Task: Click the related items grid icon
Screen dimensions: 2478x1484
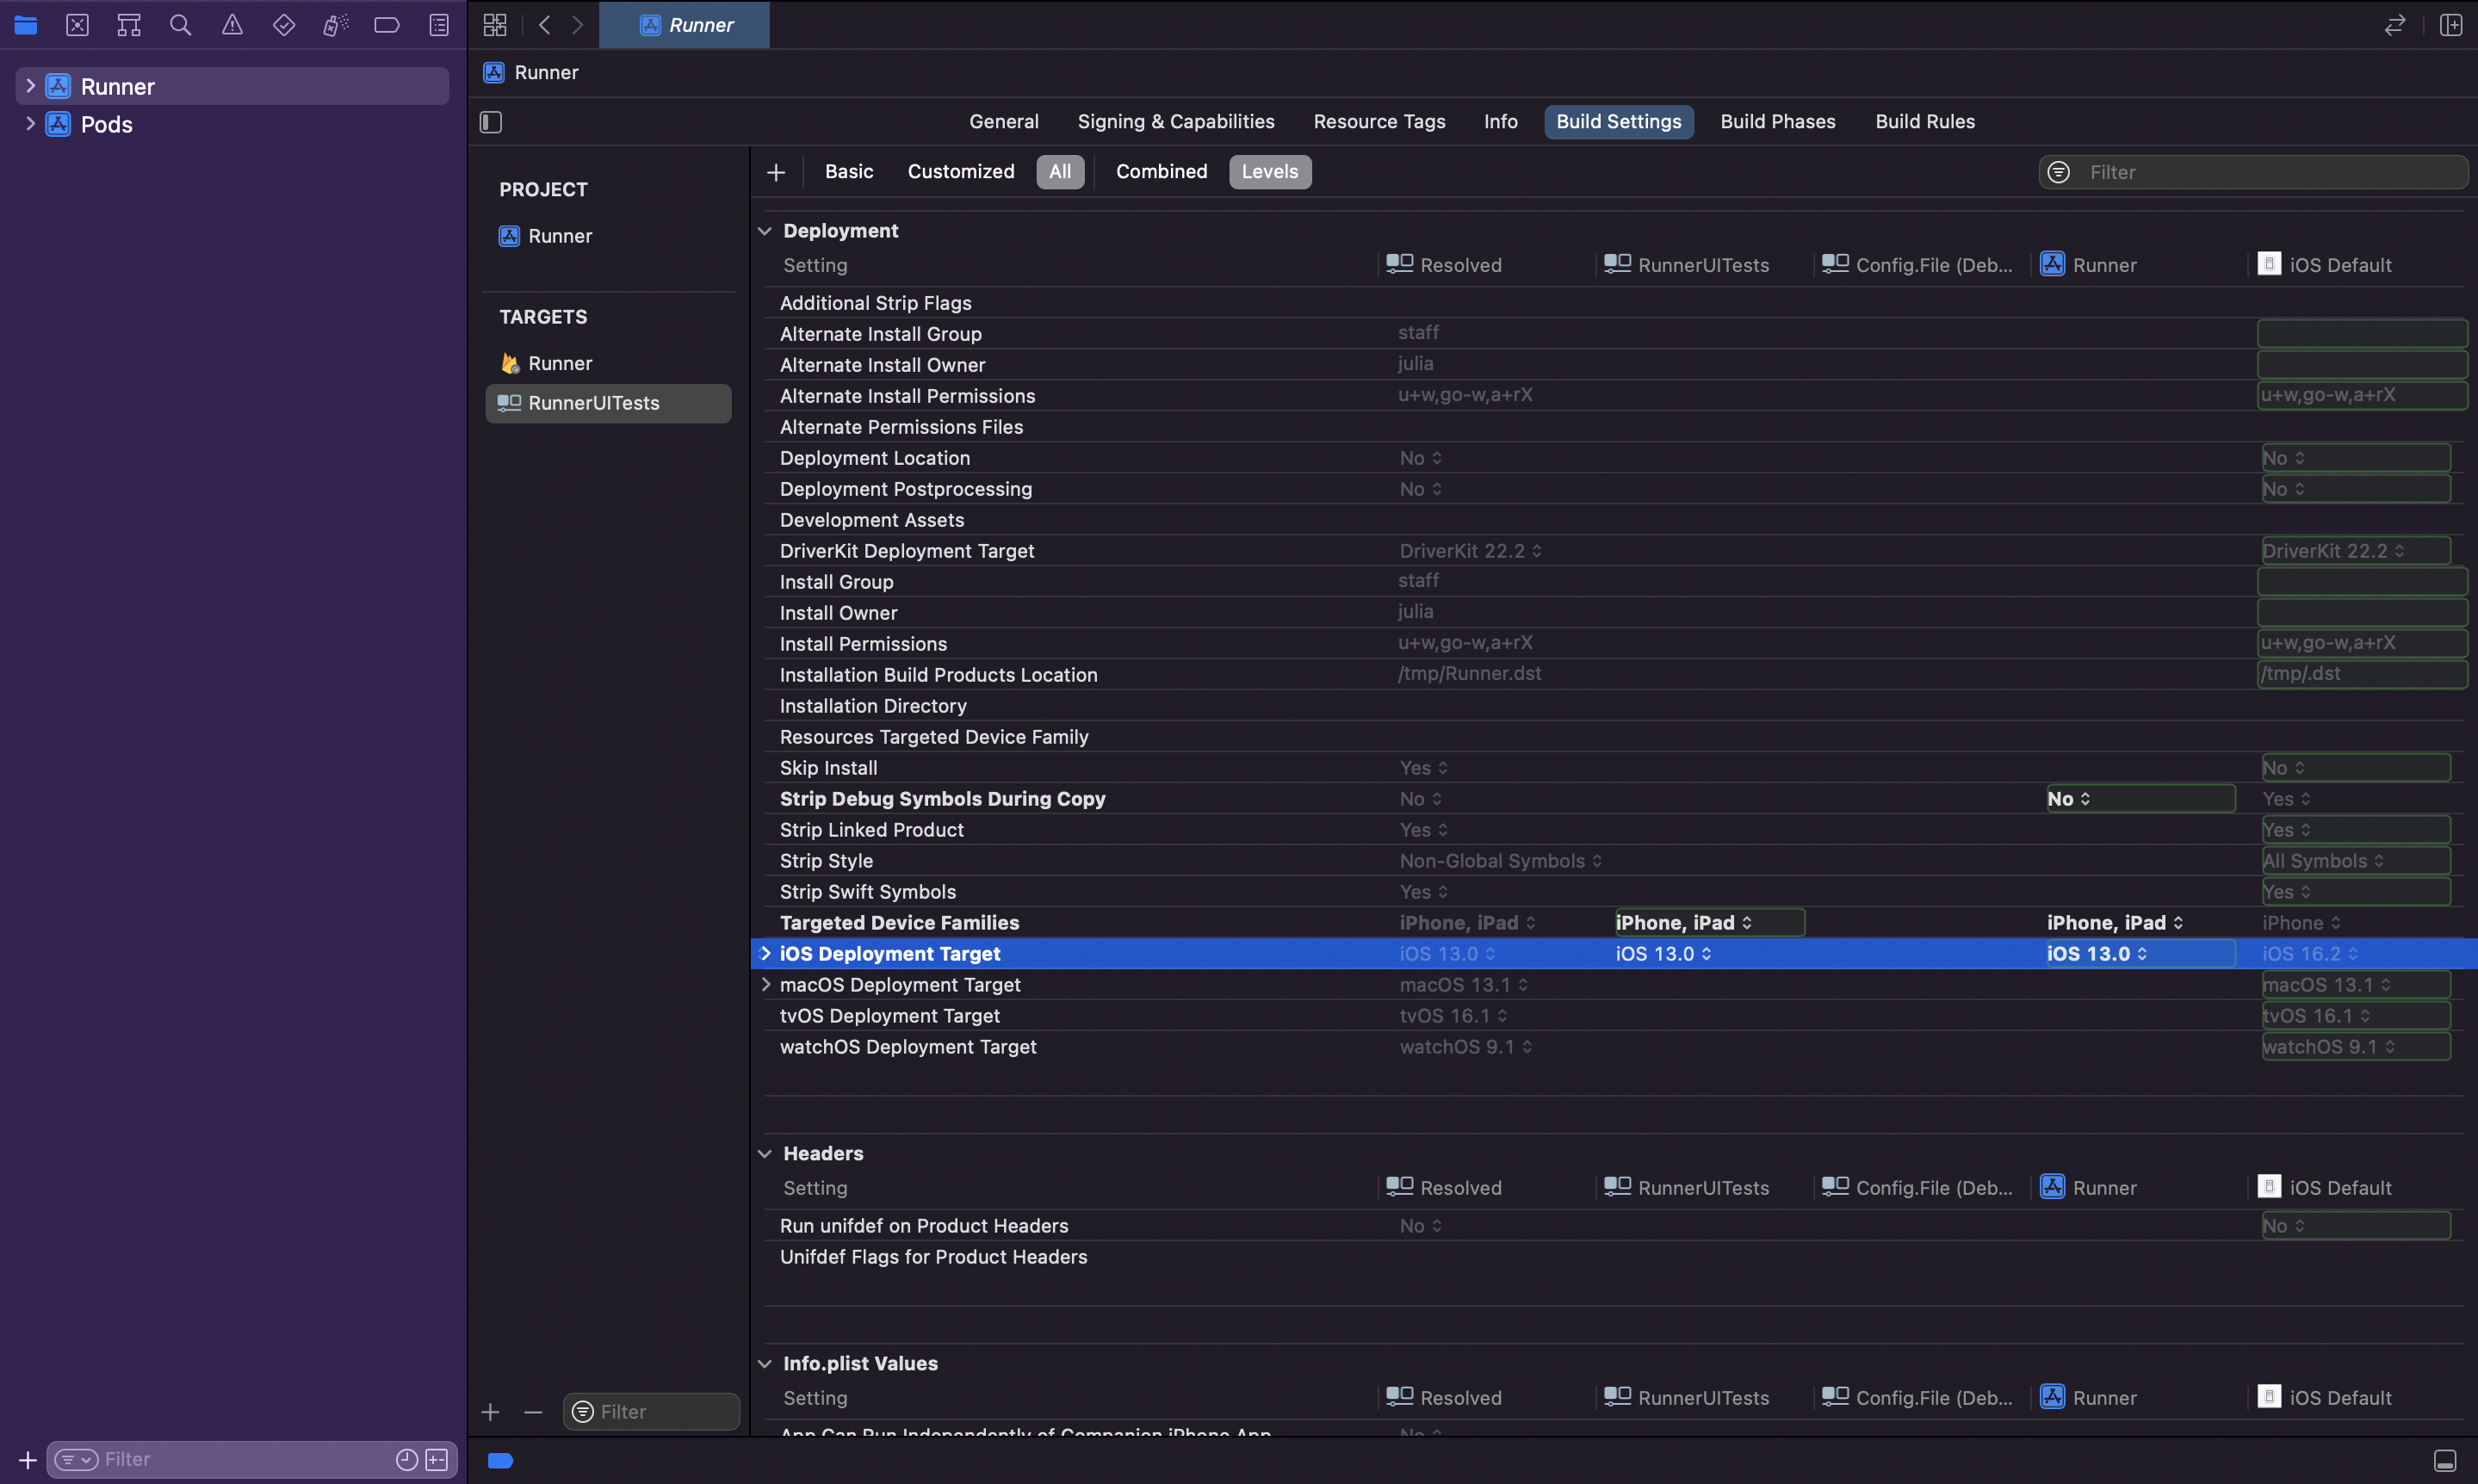Action: click(x=495, y=25)
